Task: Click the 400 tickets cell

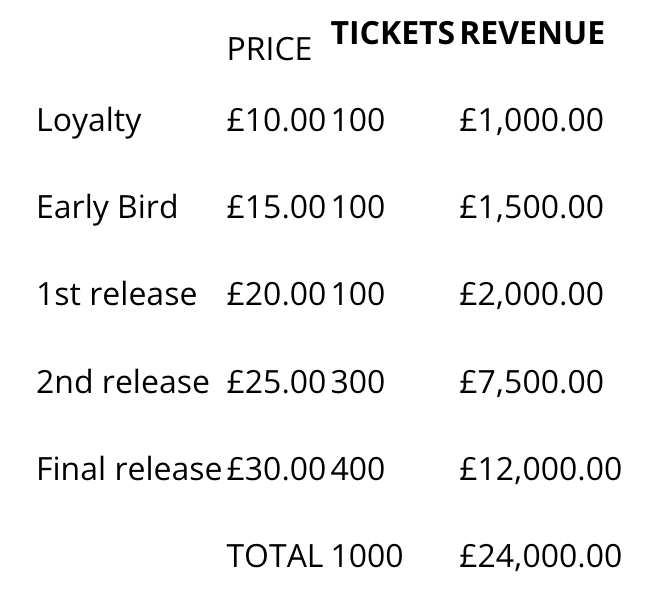Action: [358, 469]
